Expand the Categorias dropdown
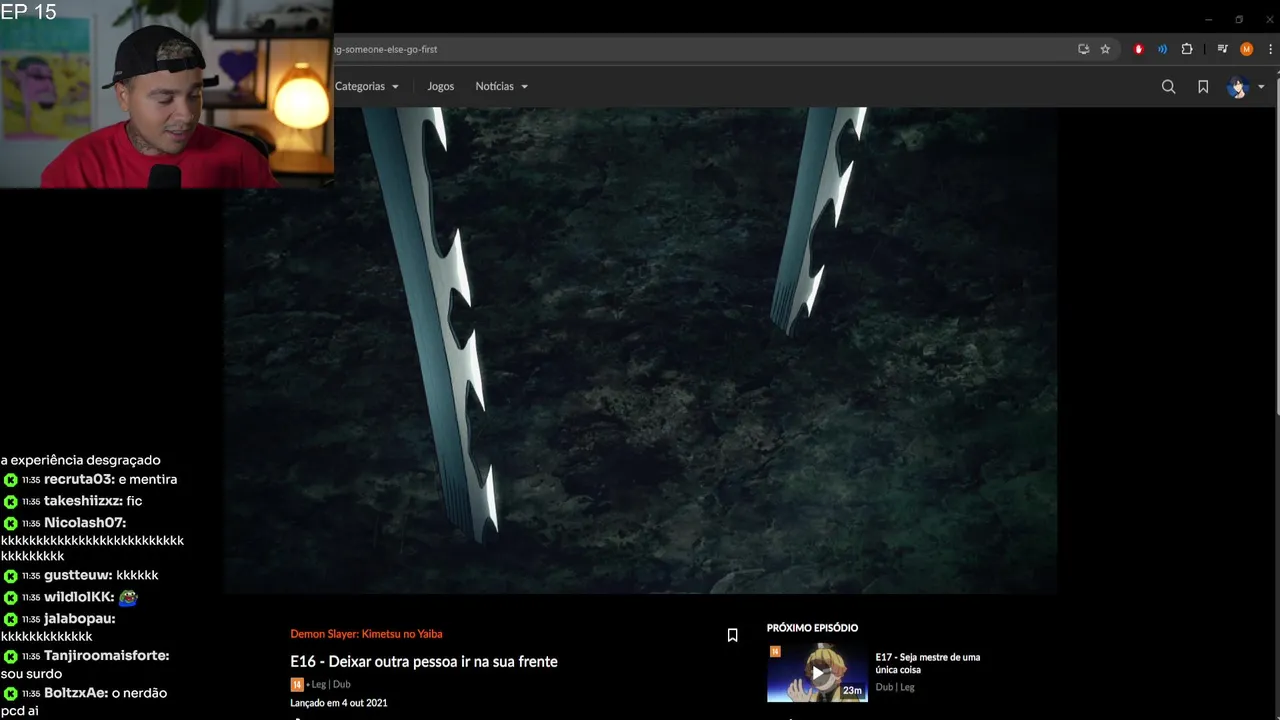The width and height of the screenshot is (1280, 720). pos(367,86)
